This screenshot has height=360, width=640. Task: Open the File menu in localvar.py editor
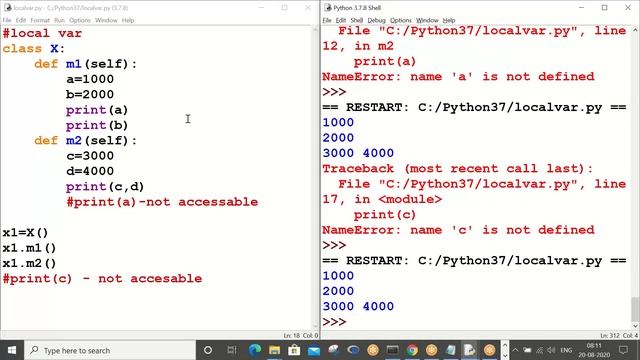tap(7, 20)
